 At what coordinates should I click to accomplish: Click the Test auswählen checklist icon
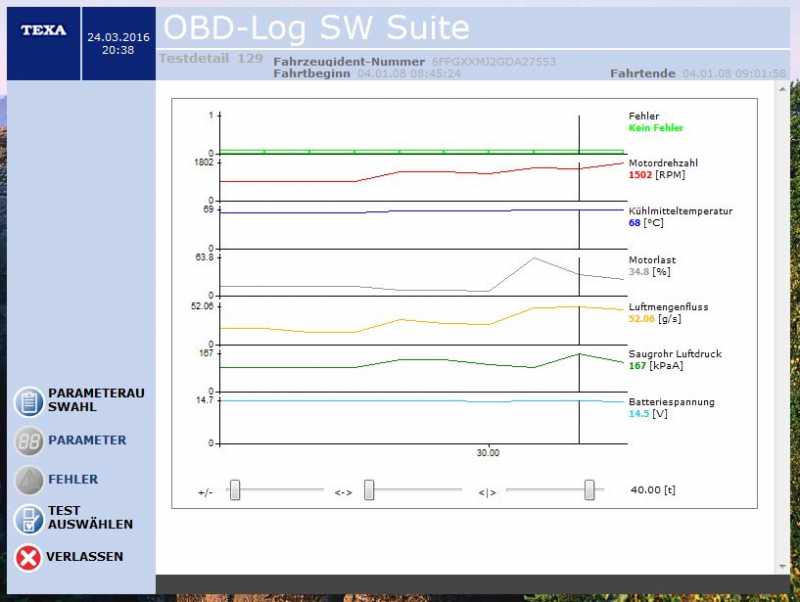pos(29,519)
